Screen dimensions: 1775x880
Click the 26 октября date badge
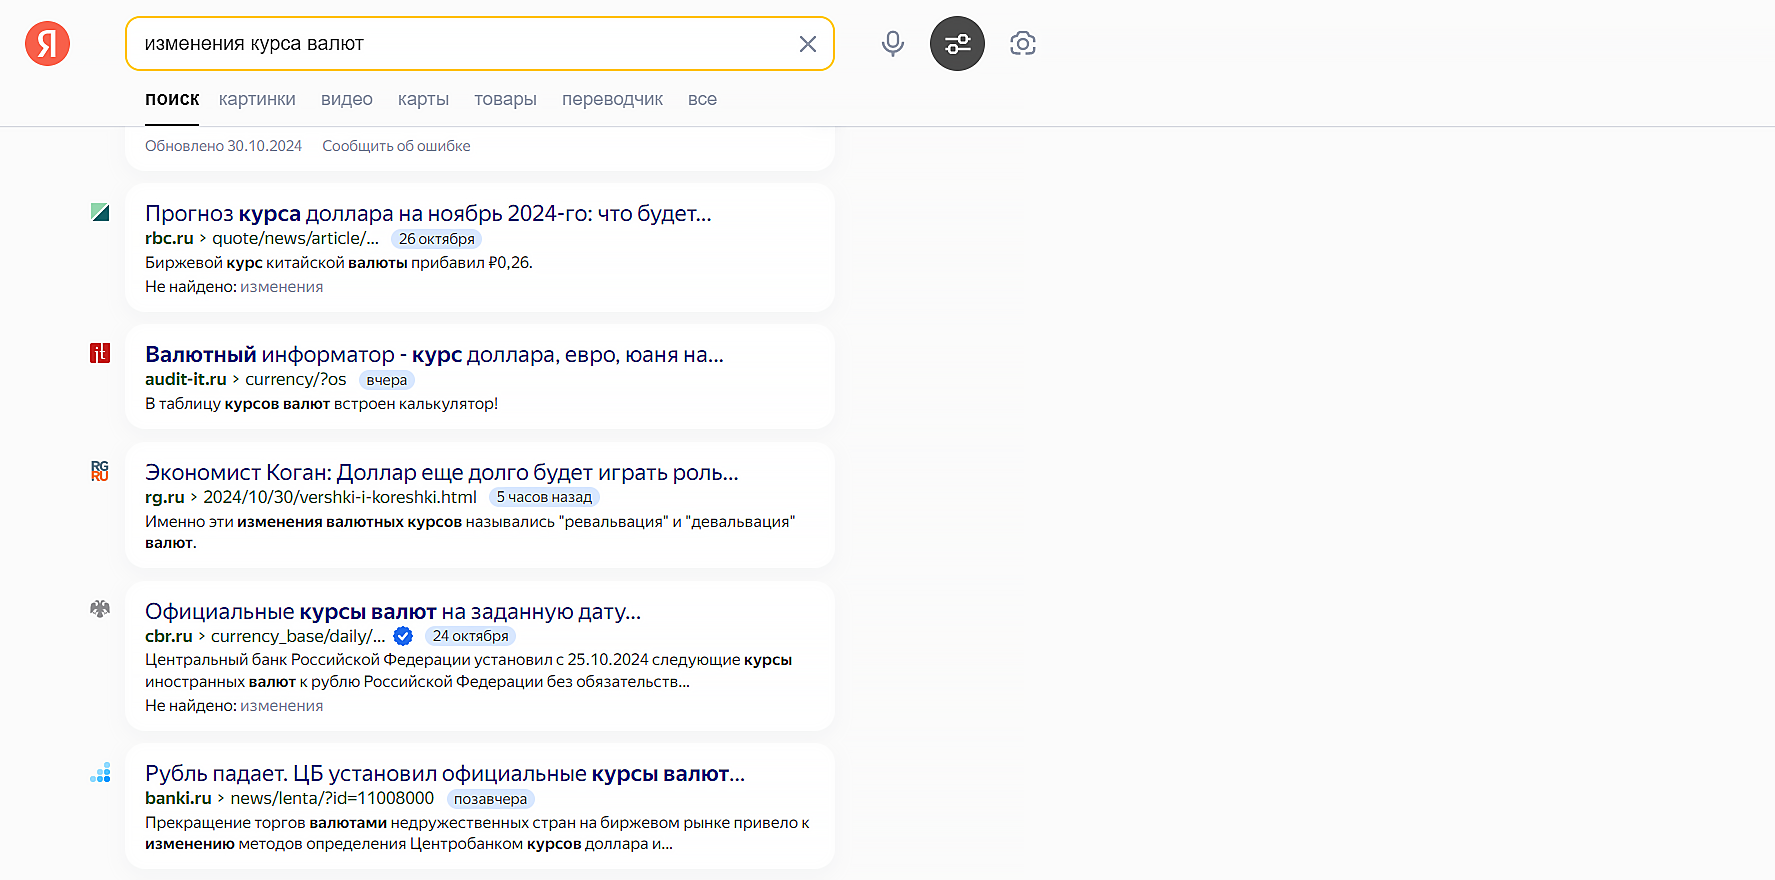coord(436,239)
